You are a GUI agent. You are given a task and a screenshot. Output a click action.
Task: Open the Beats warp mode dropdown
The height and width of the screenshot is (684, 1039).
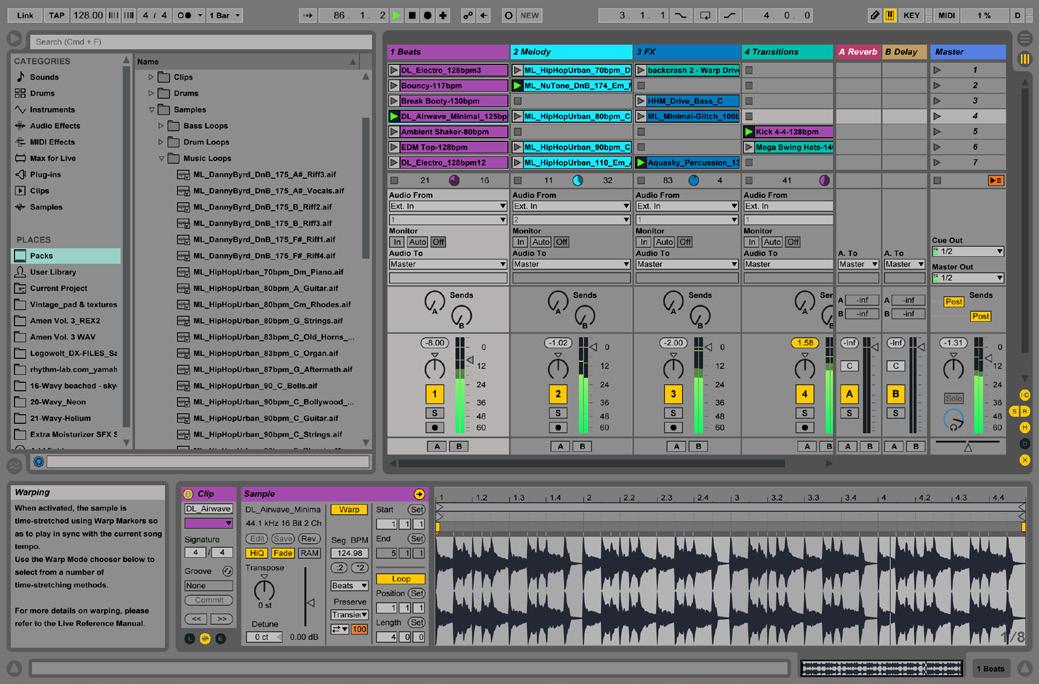pos(349,585)
